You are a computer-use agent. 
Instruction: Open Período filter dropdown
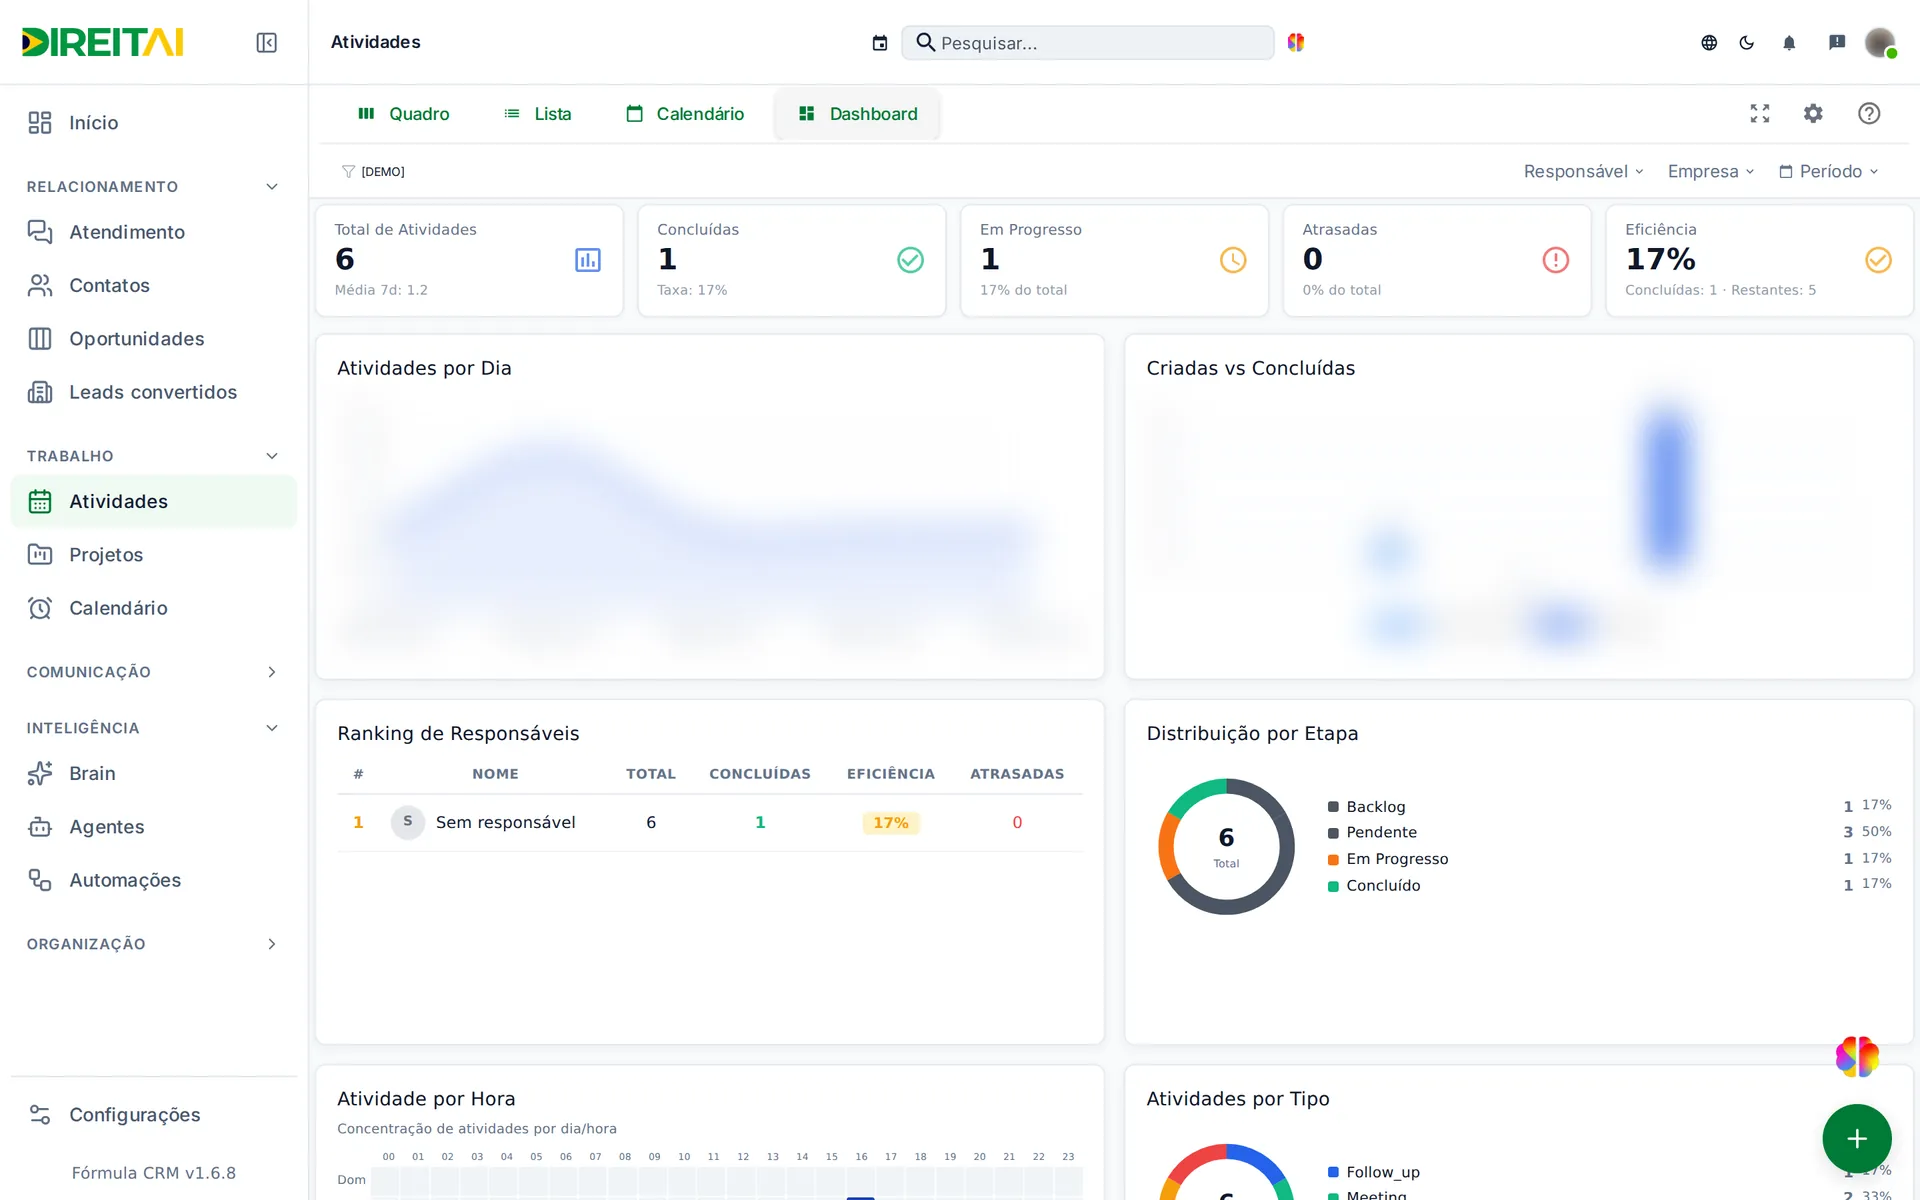click(x=1828, y=171)
